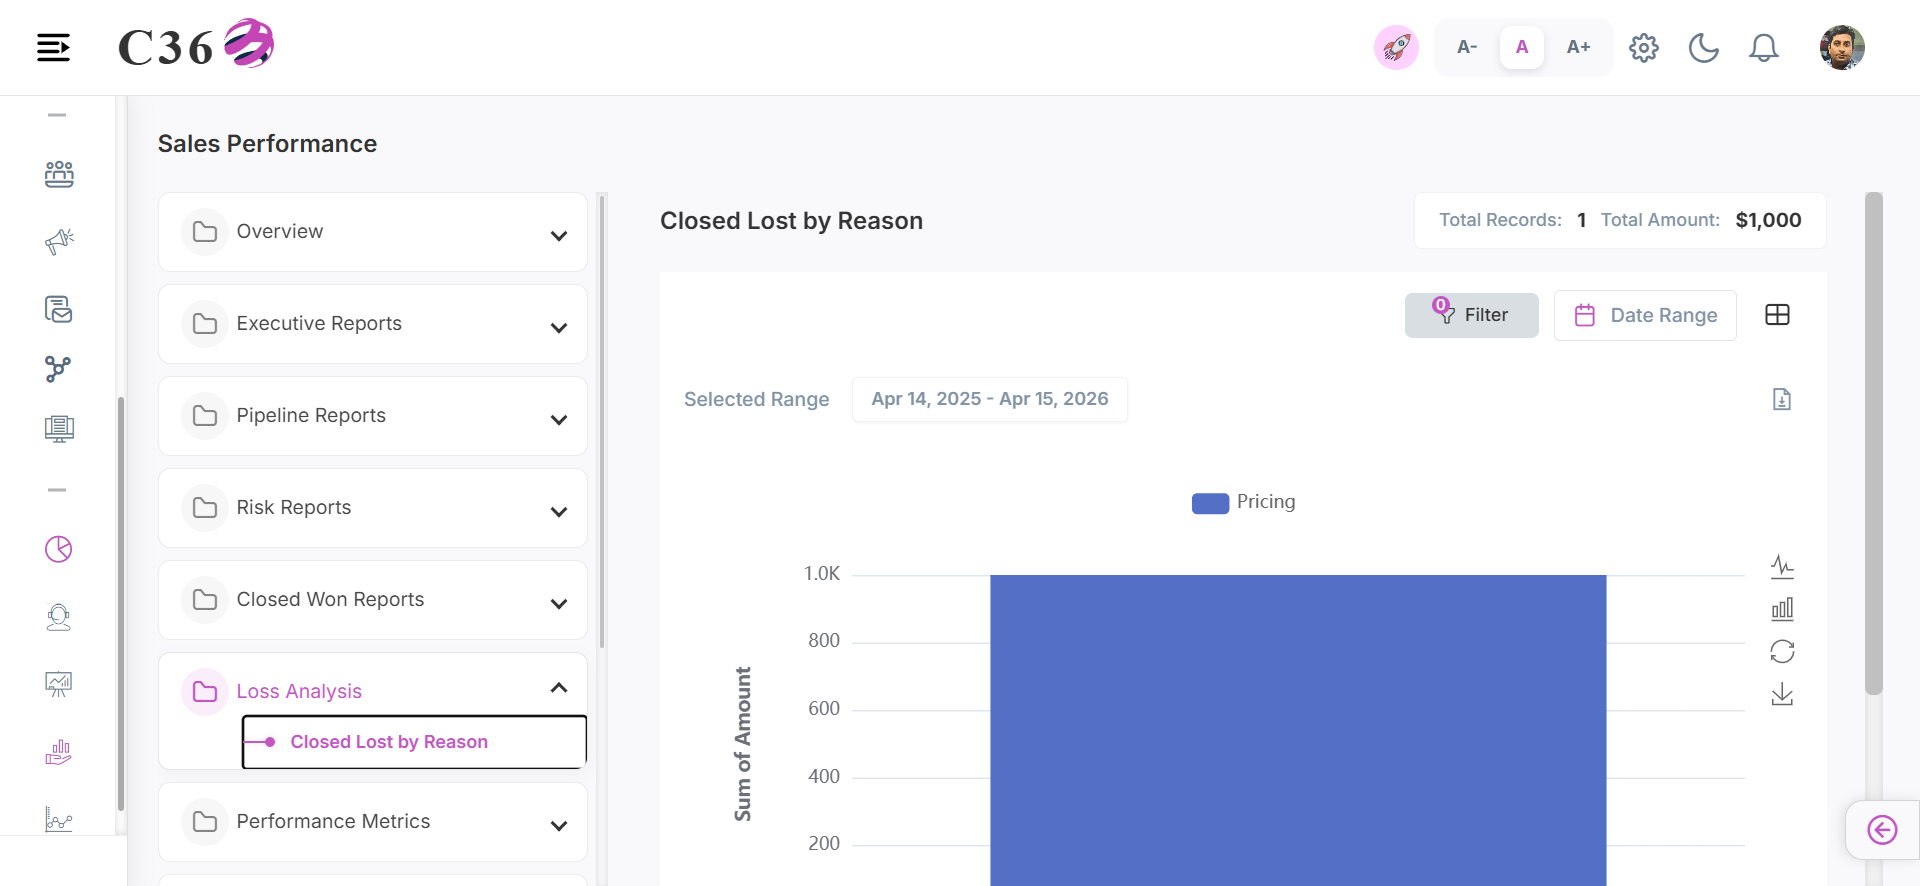Click the Executive Reports folder icon
Screen dimensions: 1920x886
tap(205, 324)
